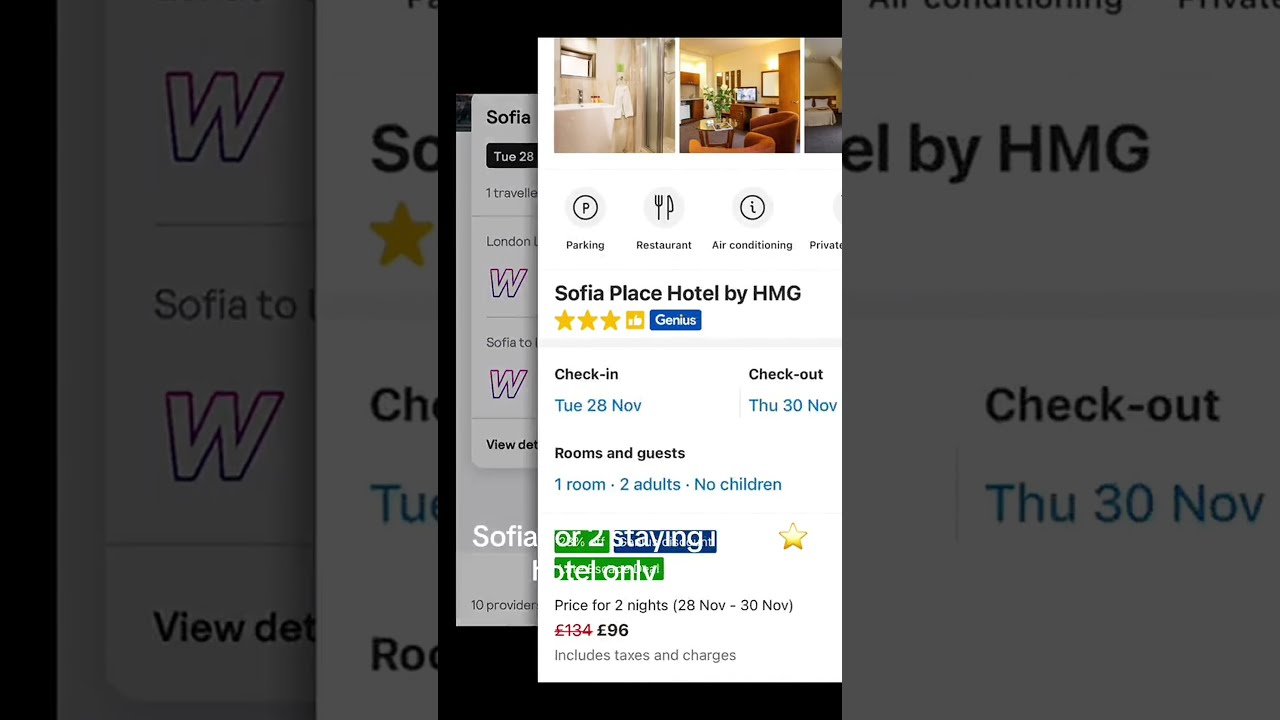
Task: Click the Sofia Place Hotel by HMG title
Action: (x=678, y=293)
